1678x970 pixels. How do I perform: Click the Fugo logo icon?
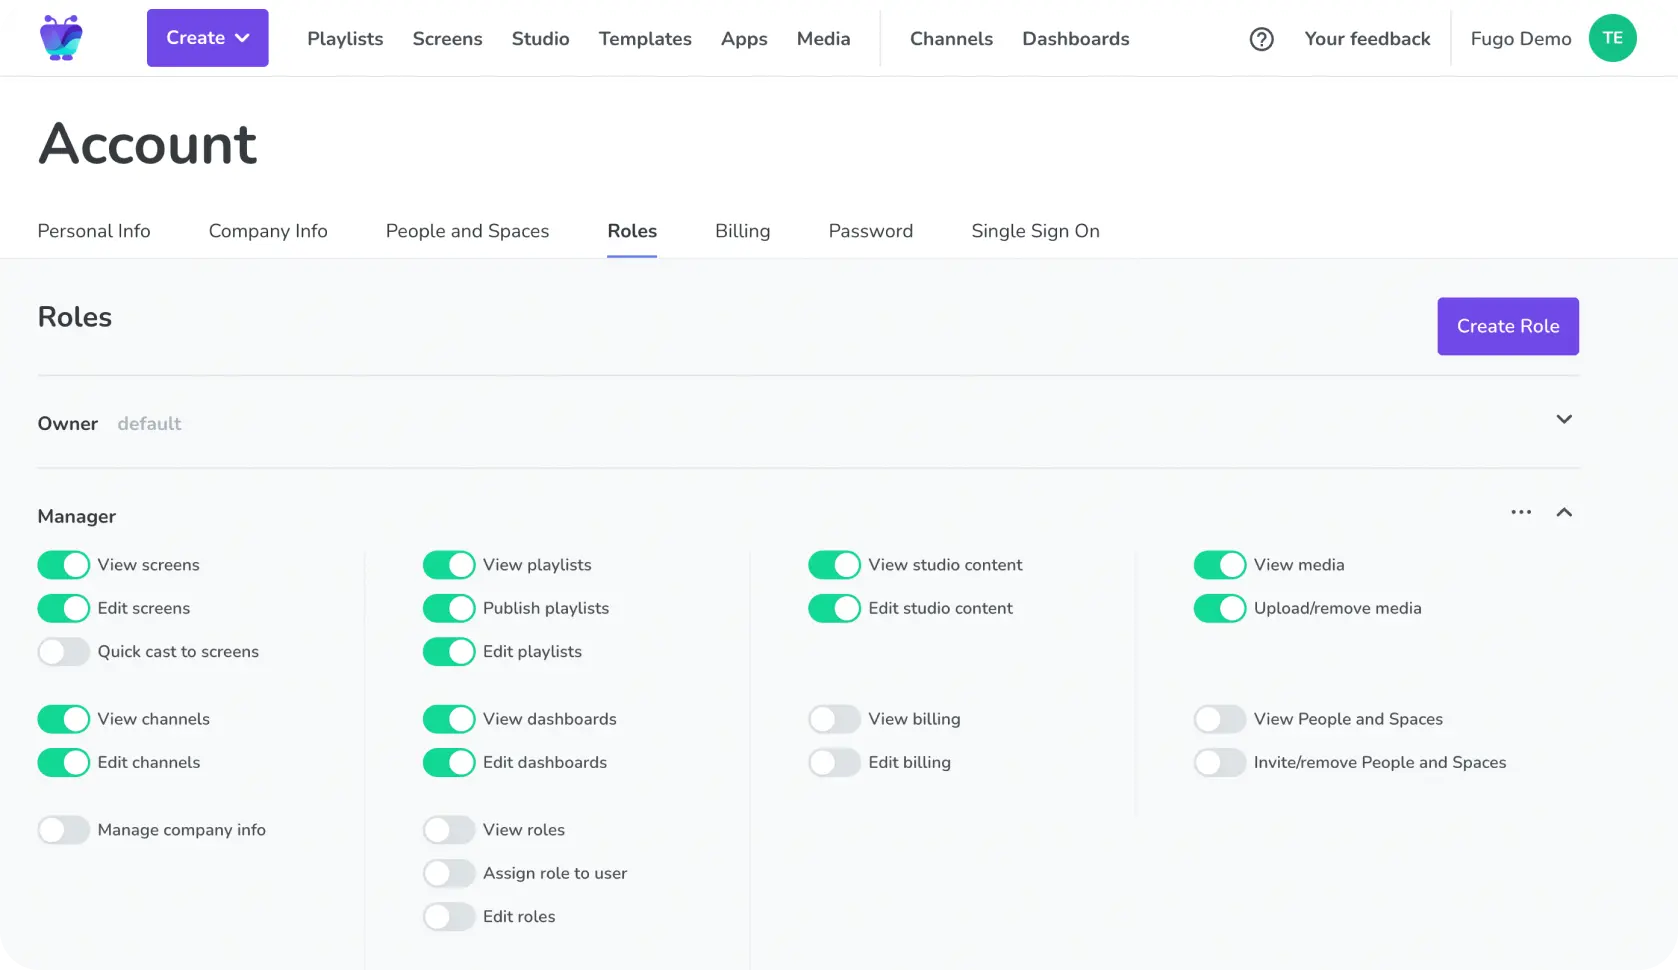61,38
